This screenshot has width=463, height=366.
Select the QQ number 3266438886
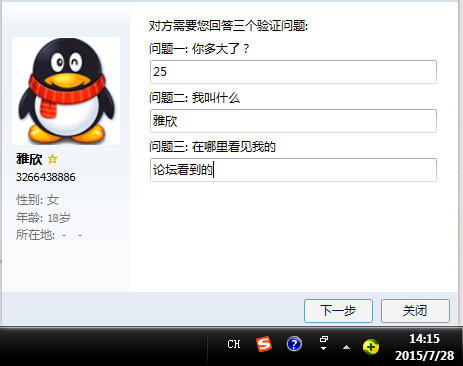(46, 177)
